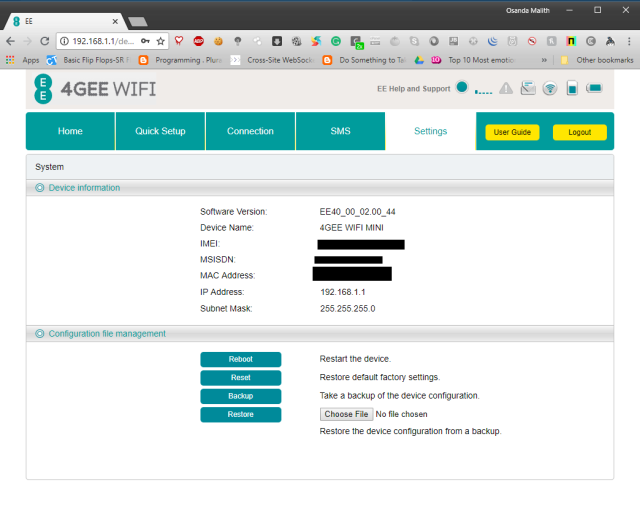The width and height of the screenshot is (640, 523).
Task: Open the Cross-Site WebSock bookmark
Action: 273,60
